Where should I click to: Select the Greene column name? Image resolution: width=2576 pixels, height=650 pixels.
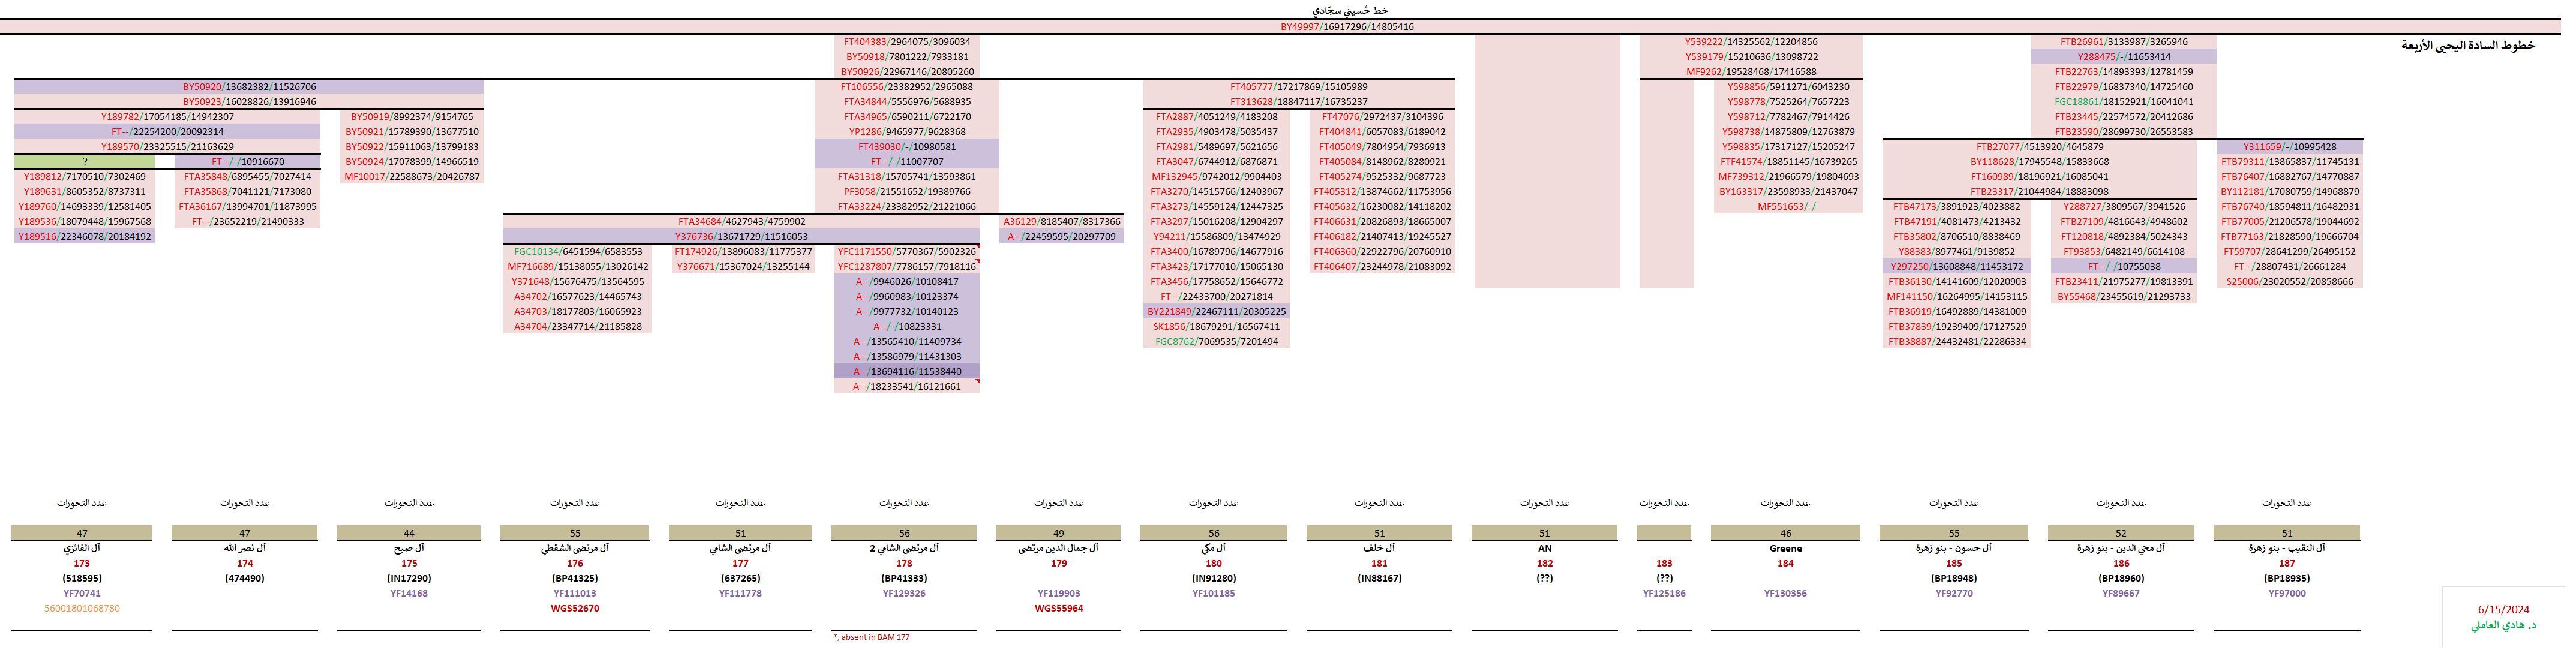click(1785, 549)
